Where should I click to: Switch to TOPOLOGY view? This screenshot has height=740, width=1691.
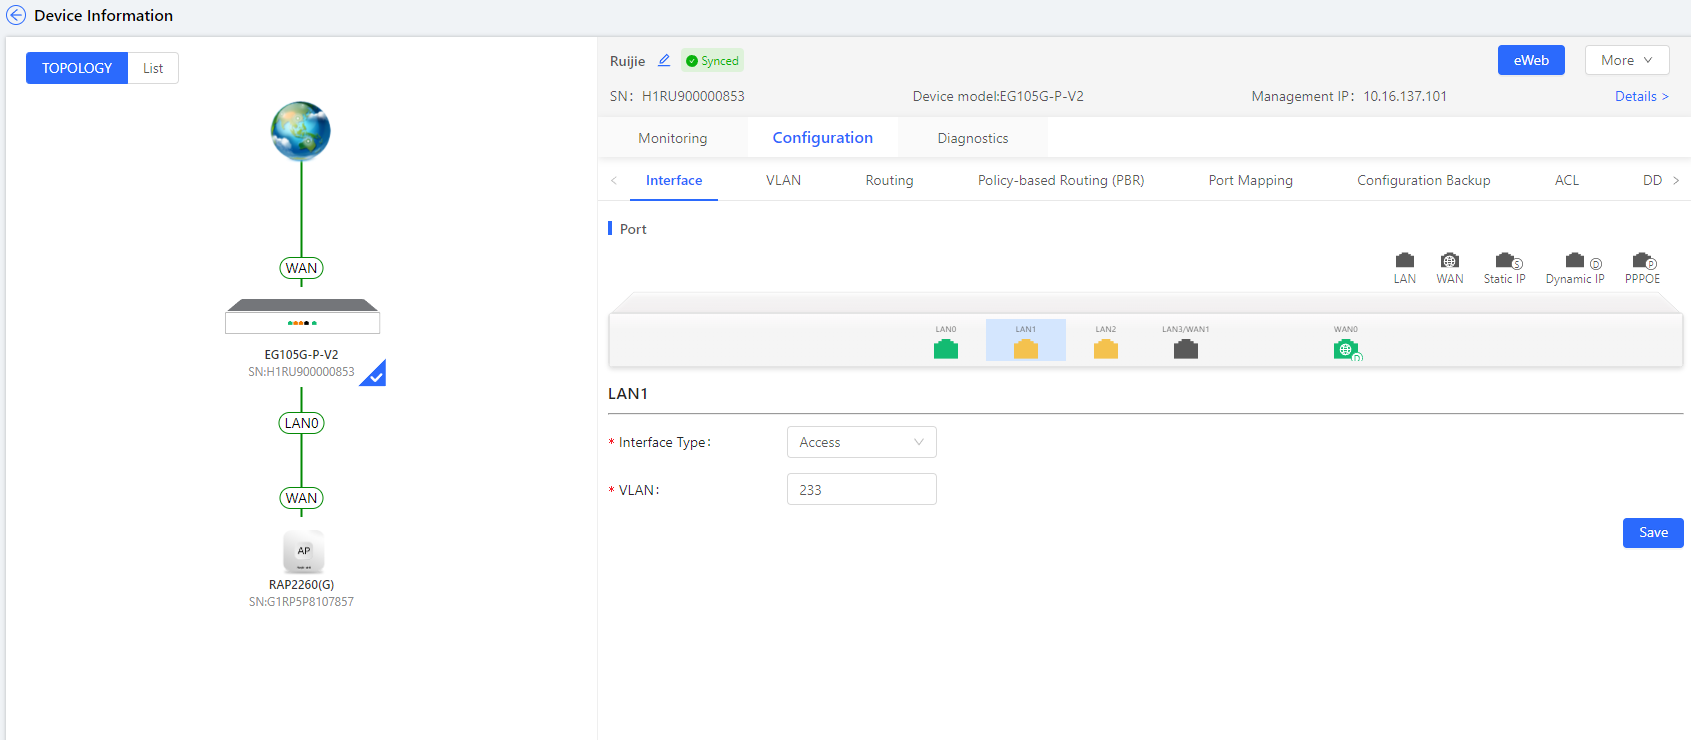point(77,68)
